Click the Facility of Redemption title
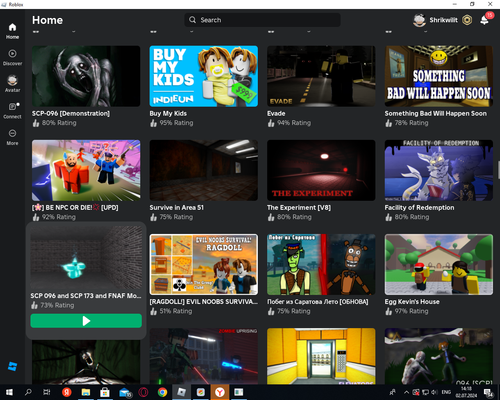The width and height of the screenshot is (500, 400). [x=419, y=207]
